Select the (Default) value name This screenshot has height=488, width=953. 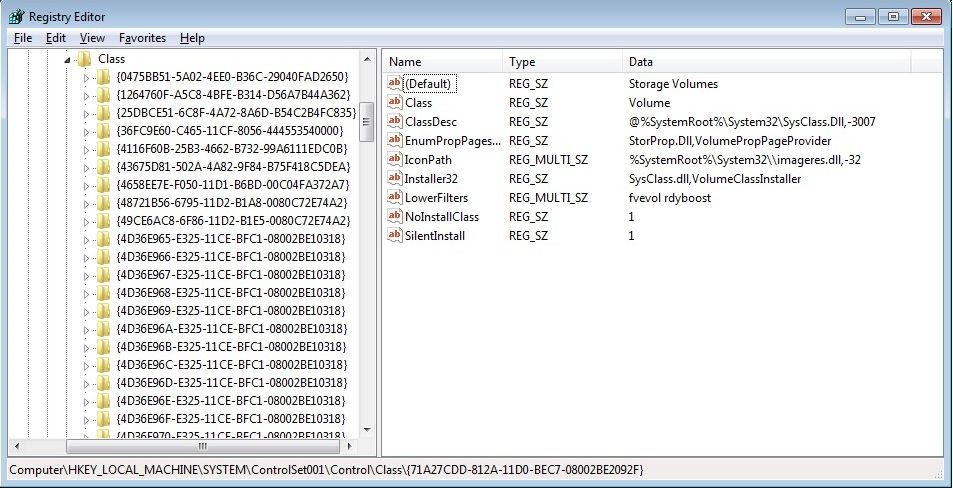click(x=428, y=83)
